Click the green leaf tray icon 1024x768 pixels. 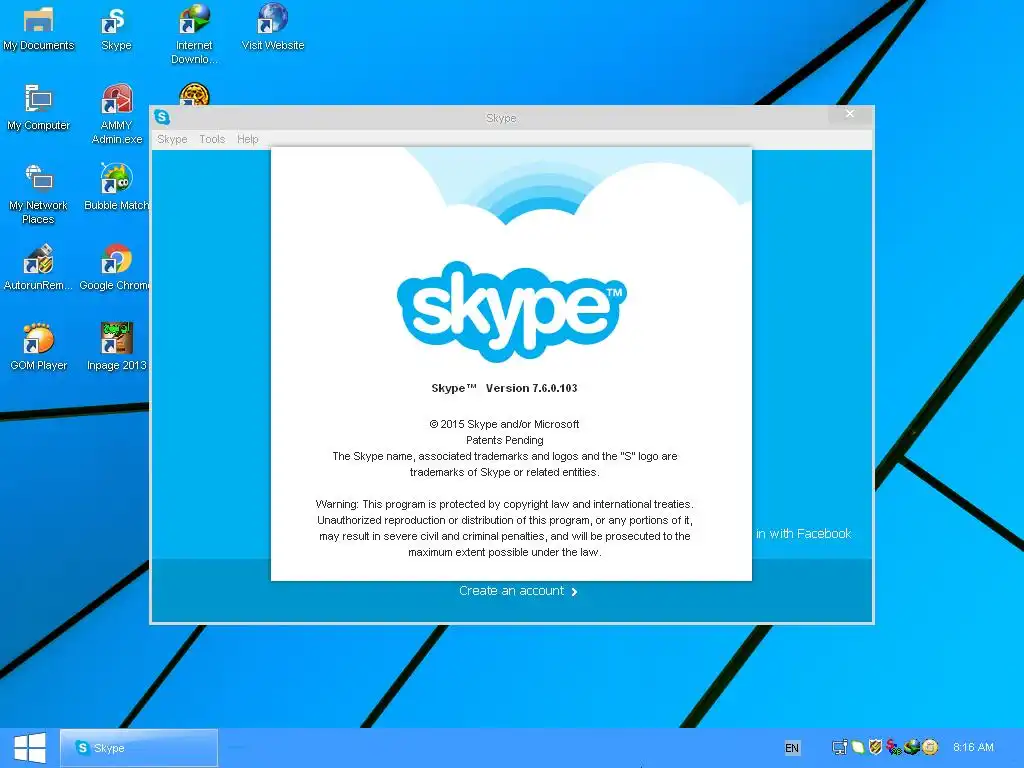click(x=858, y=747)
